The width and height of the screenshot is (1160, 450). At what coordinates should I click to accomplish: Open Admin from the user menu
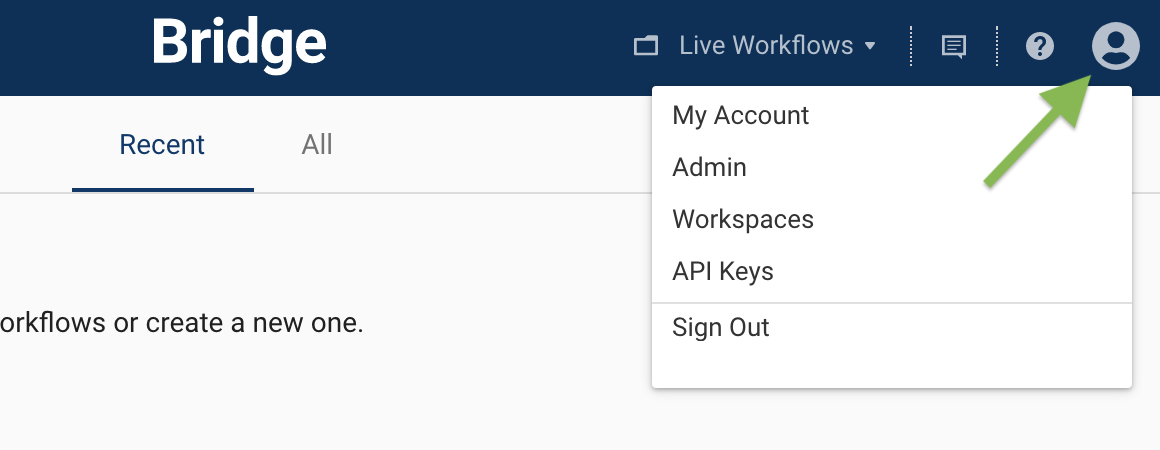pos(709,168)
